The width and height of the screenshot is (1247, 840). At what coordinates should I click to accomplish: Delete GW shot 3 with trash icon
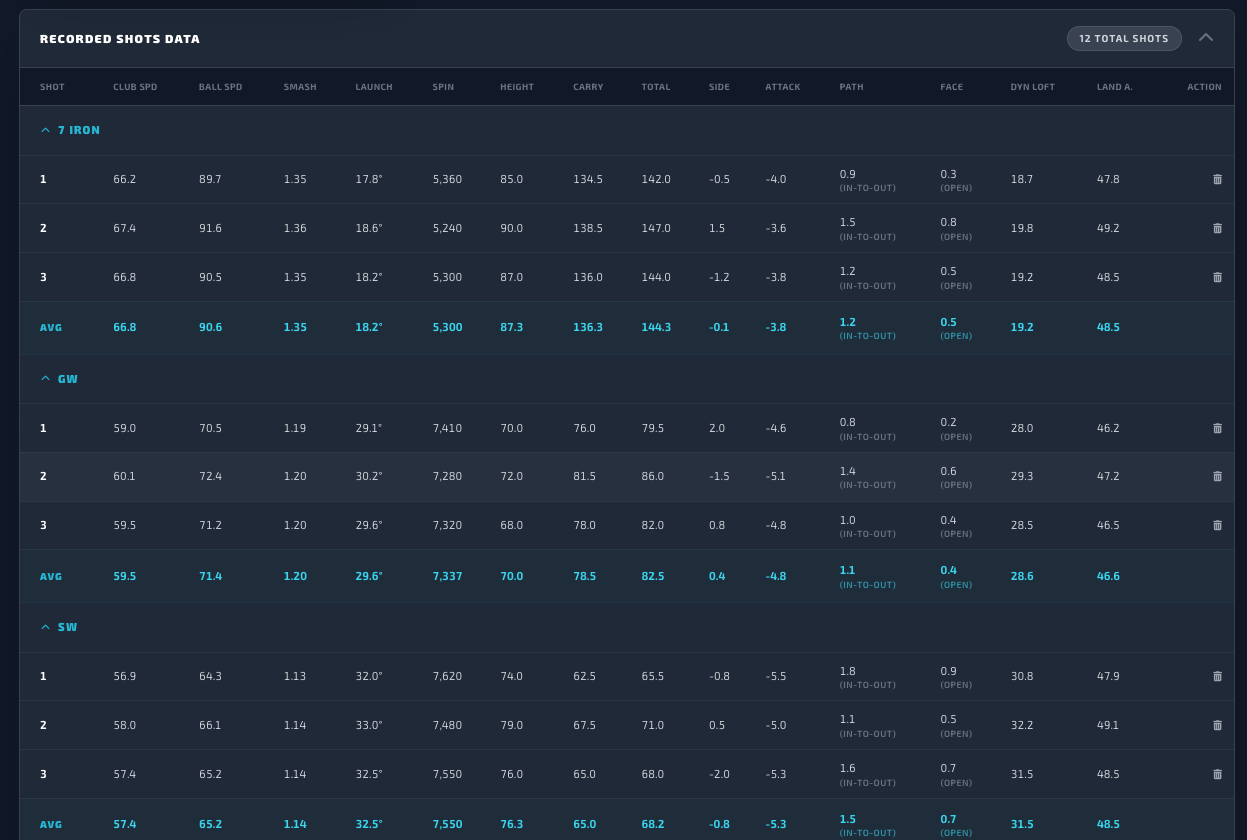pyautogui.click(x=1217, y=525)
